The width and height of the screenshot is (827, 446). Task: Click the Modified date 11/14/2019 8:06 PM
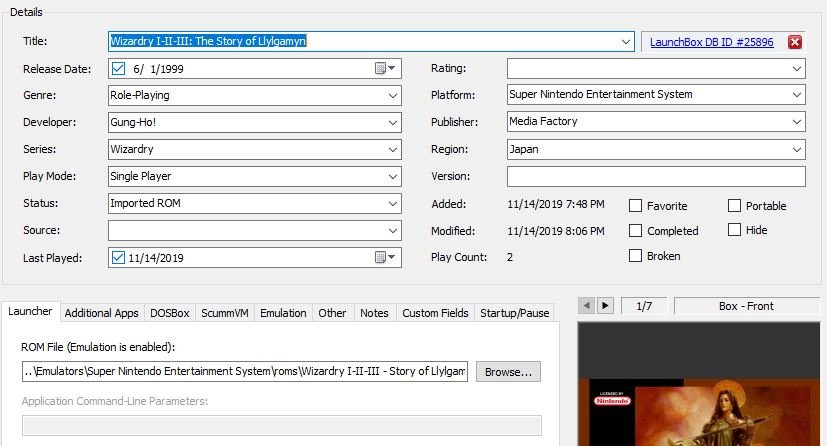[556, 231]
